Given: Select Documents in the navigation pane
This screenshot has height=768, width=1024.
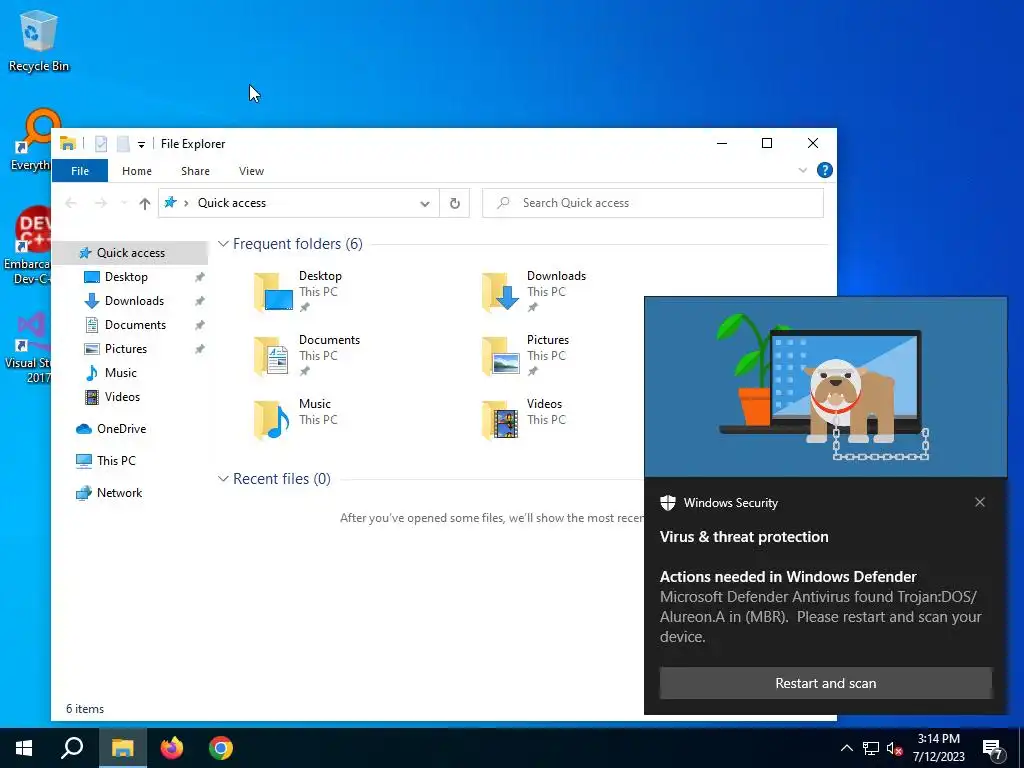Looking at the screenshot, I should pyautogui.click(x=135, y=325).
